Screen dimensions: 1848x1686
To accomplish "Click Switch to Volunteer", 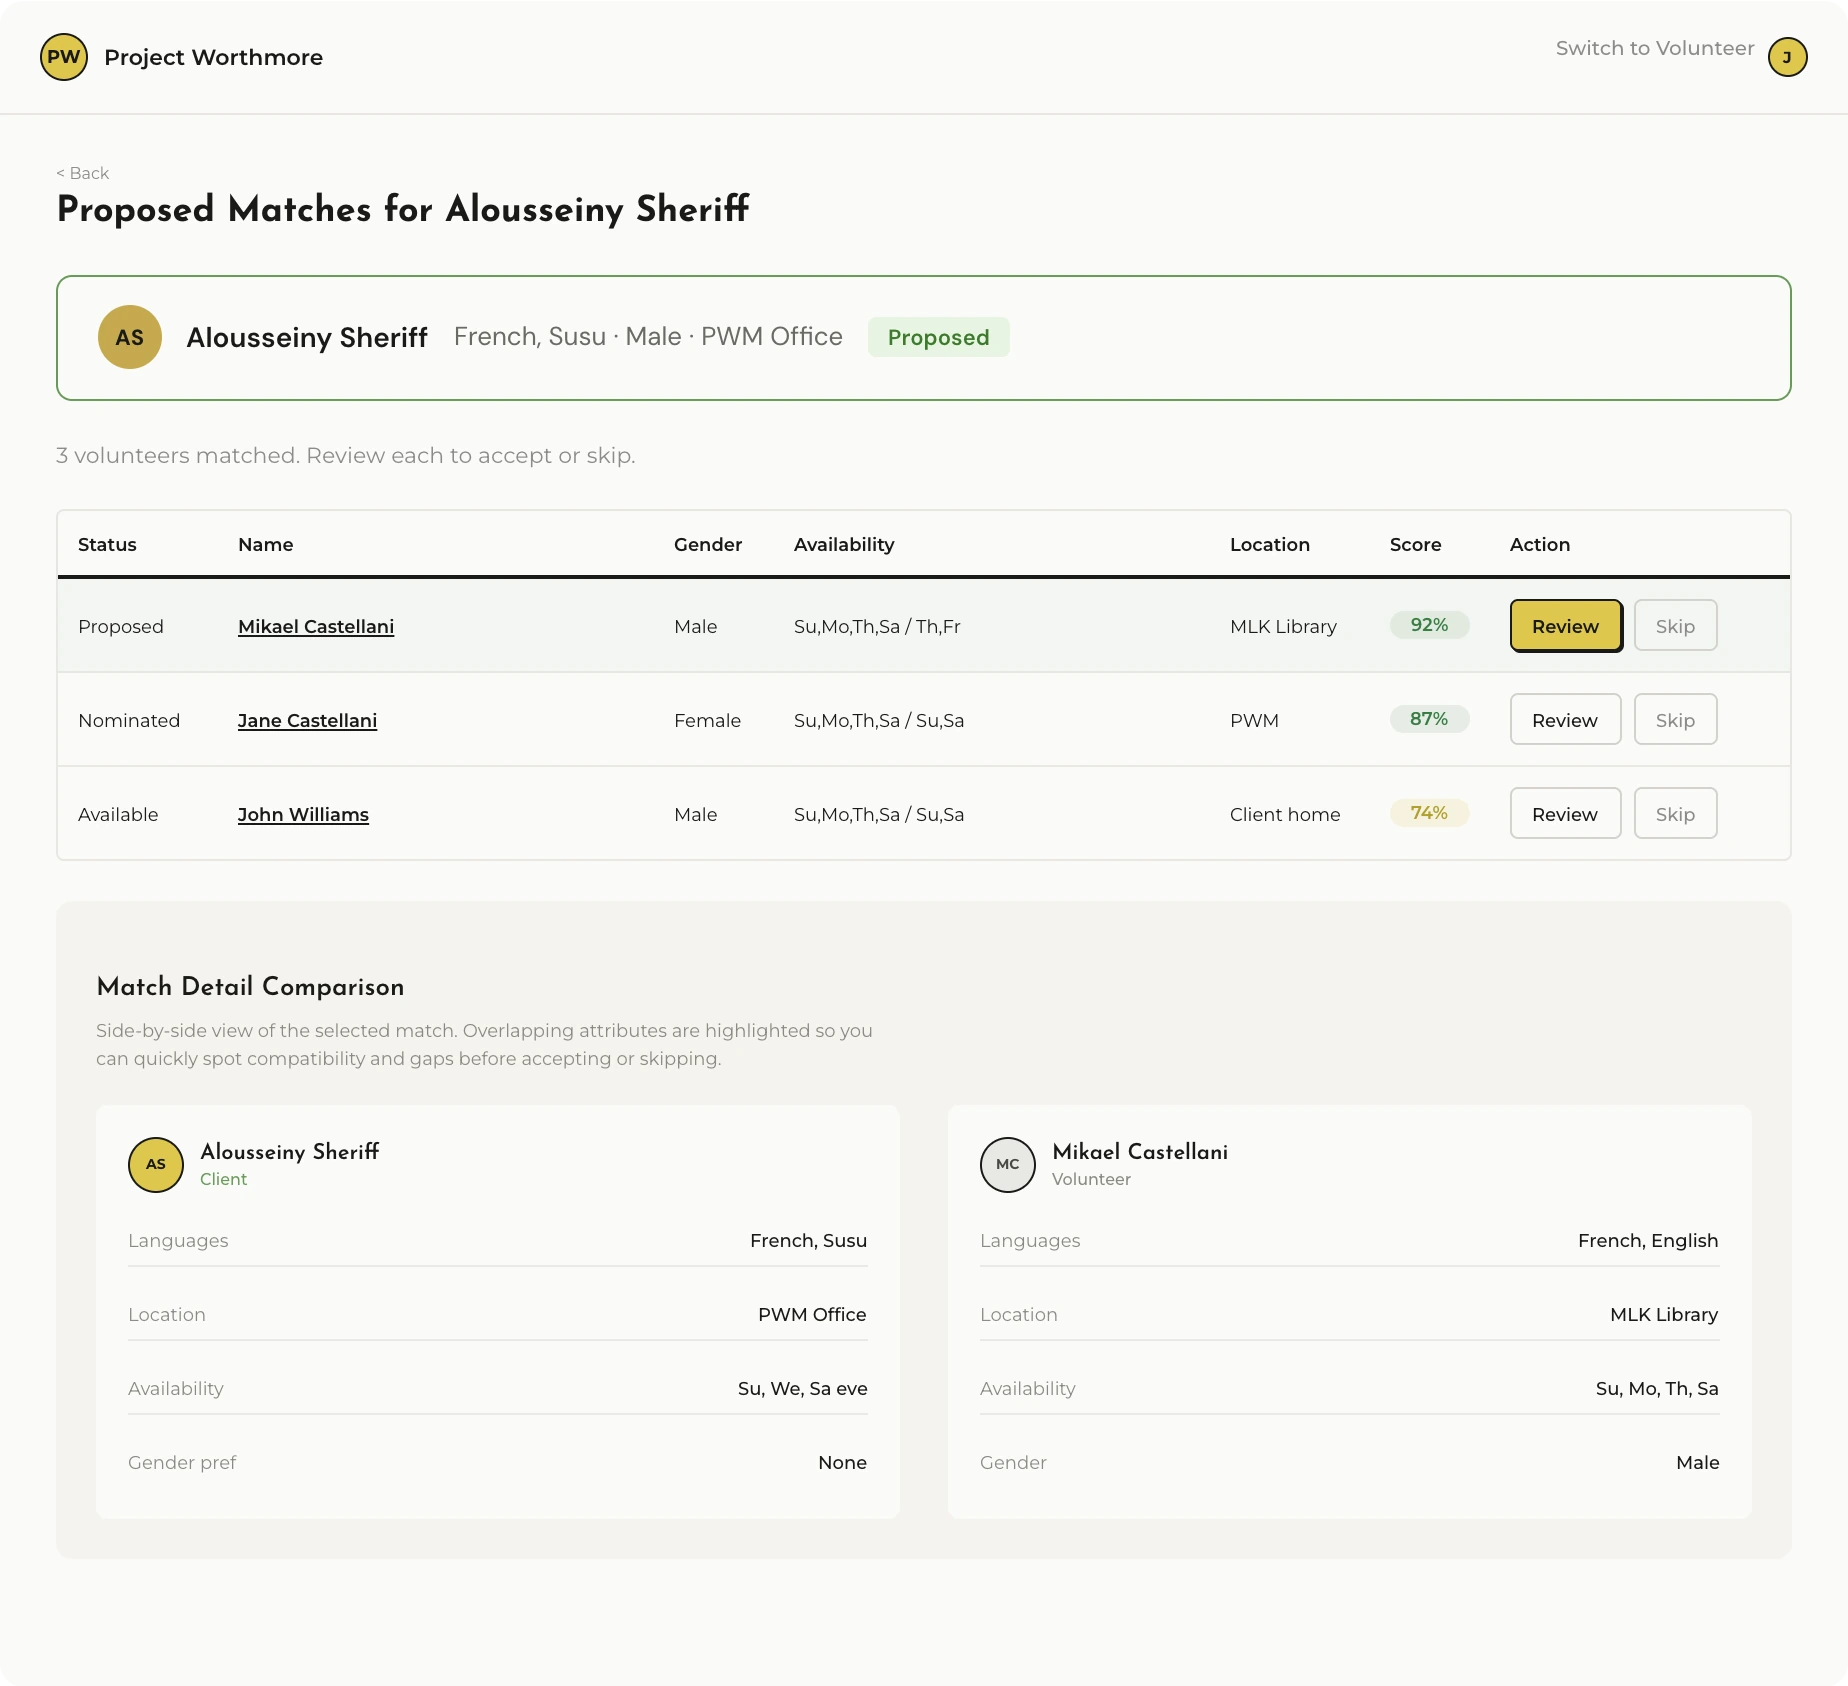I will 1654,48.
